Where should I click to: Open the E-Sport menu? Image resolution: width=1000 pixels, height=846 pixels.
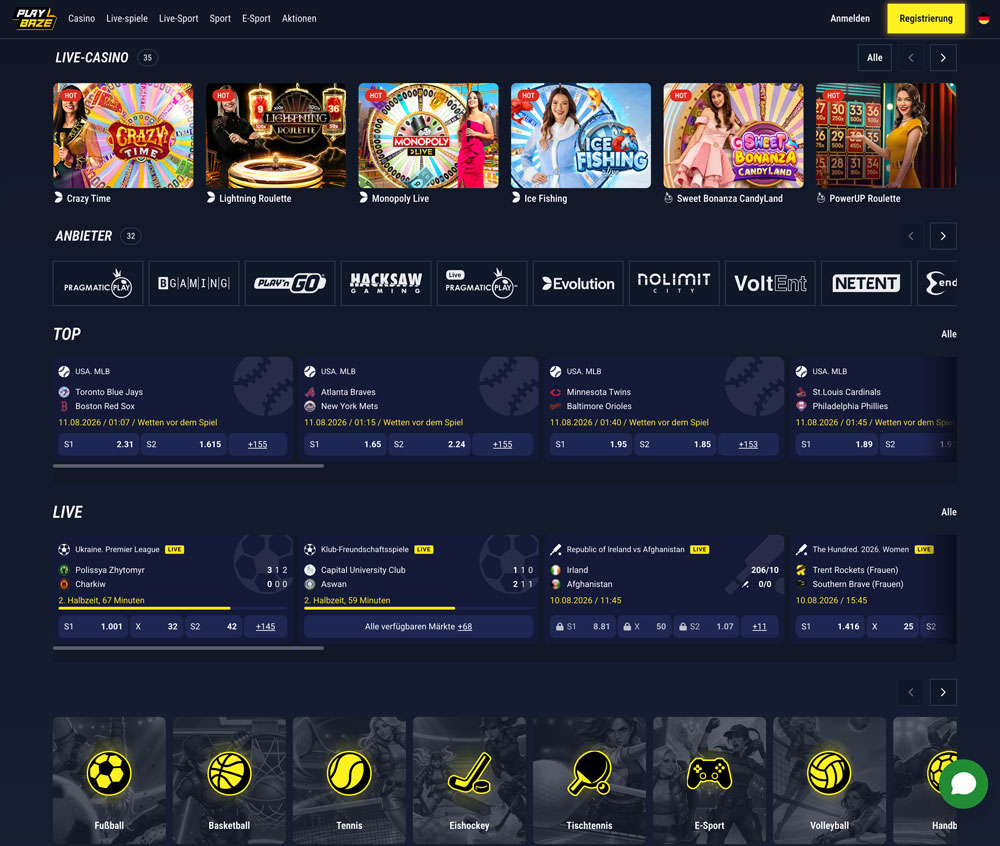[256, 18]
